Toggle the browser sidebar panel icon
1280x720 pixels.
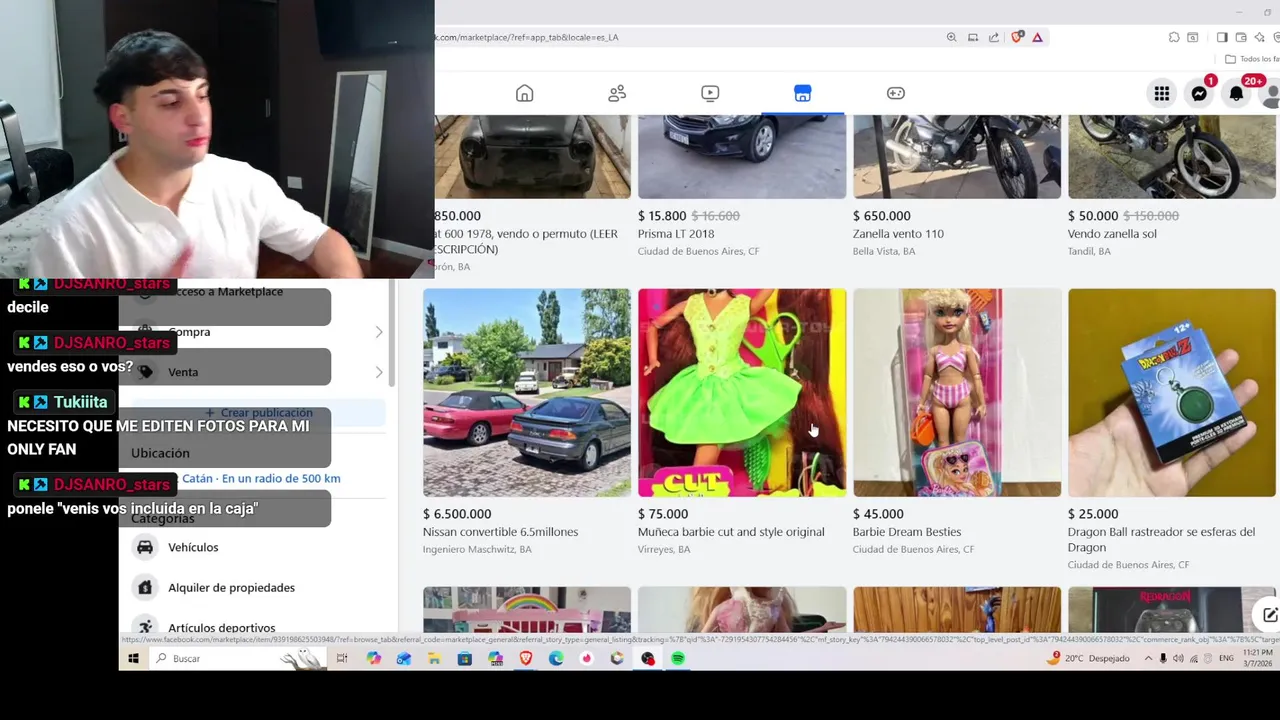1222,37
